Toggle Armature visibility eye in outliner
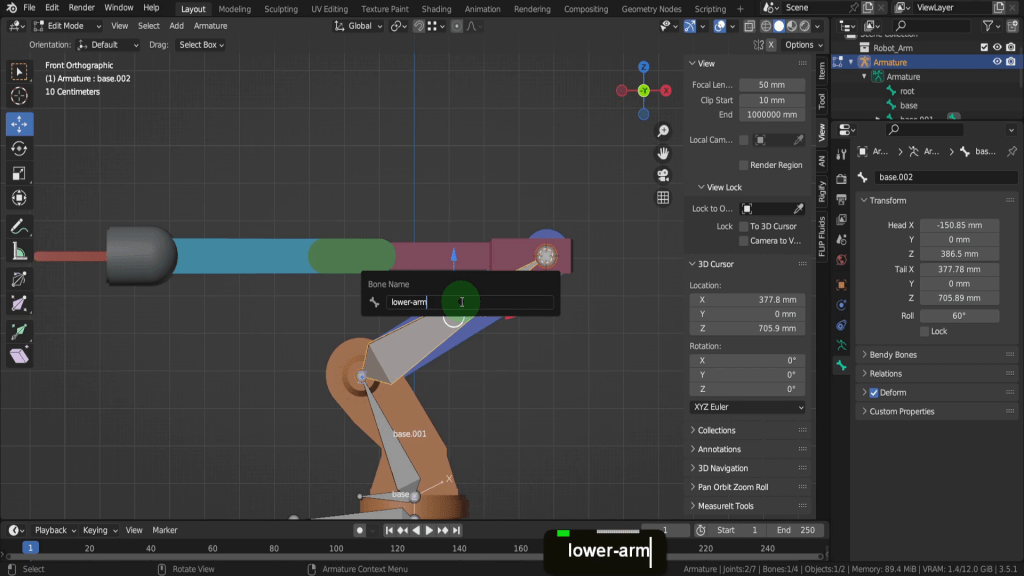1024x576 pixels. [x=996, y=62]
